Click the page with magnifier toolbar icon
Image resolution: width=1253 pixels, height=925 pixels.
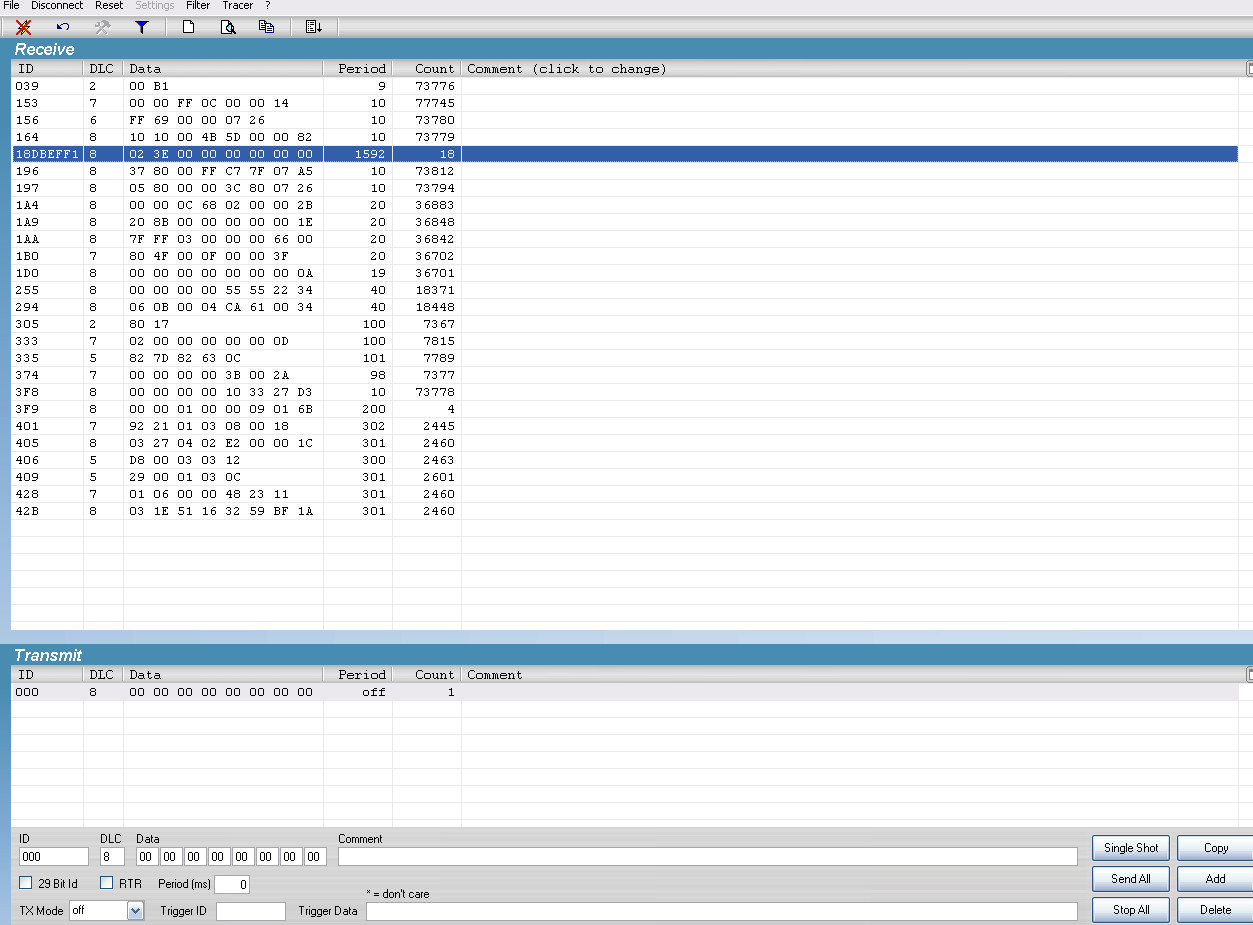228,27
